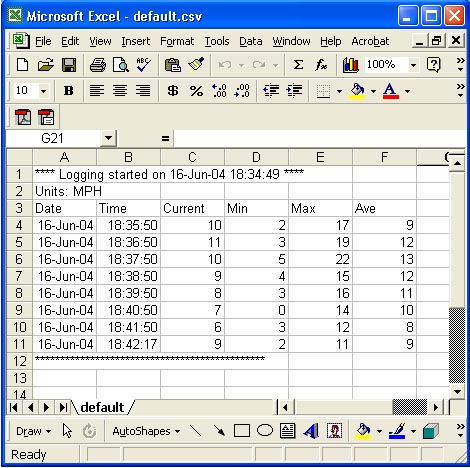Select the Format Painter brush
This screenshot has height=468, width=470.
(196, 65)
